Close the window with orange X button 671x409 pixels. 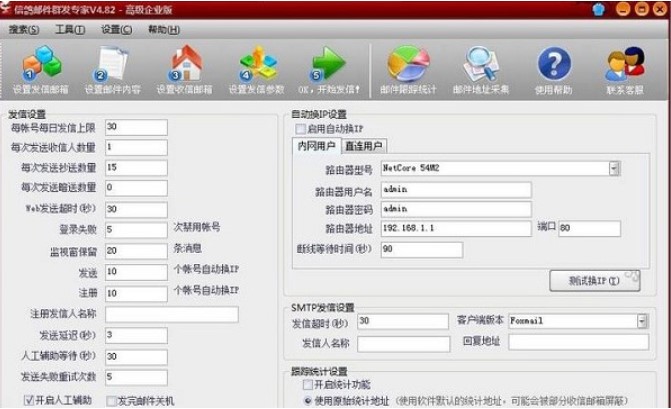[660, 9]
